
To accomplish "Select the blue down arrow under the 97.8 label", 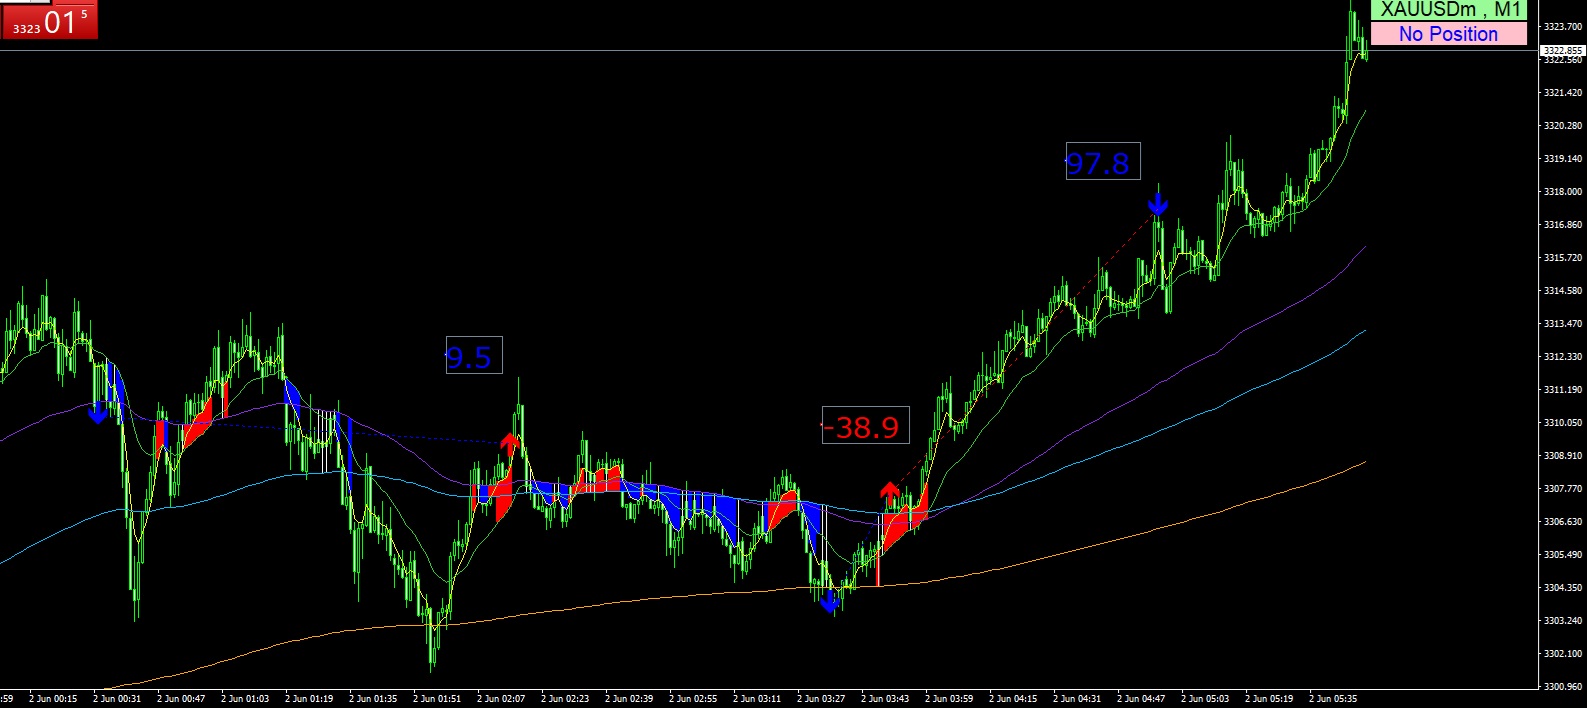I will [x=1158, y=204].
